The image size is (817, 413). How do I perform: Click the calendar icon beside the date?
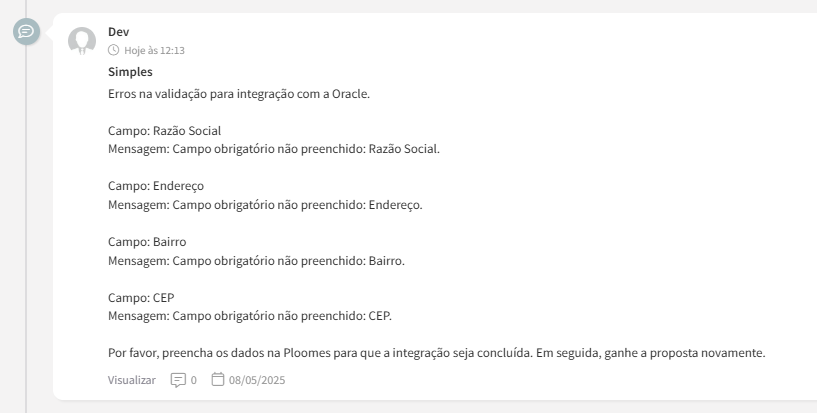[218, 380]
